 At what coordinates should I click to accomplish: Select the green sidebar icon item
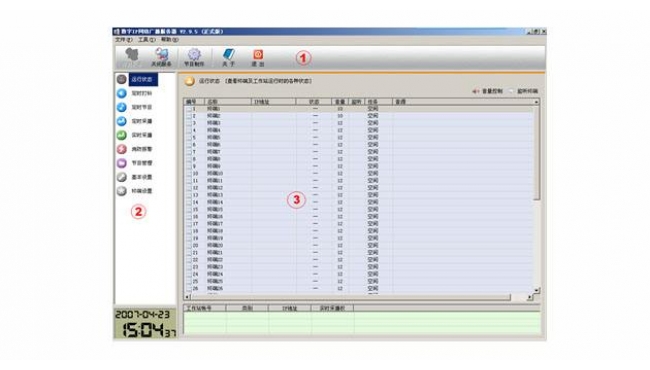121,135
